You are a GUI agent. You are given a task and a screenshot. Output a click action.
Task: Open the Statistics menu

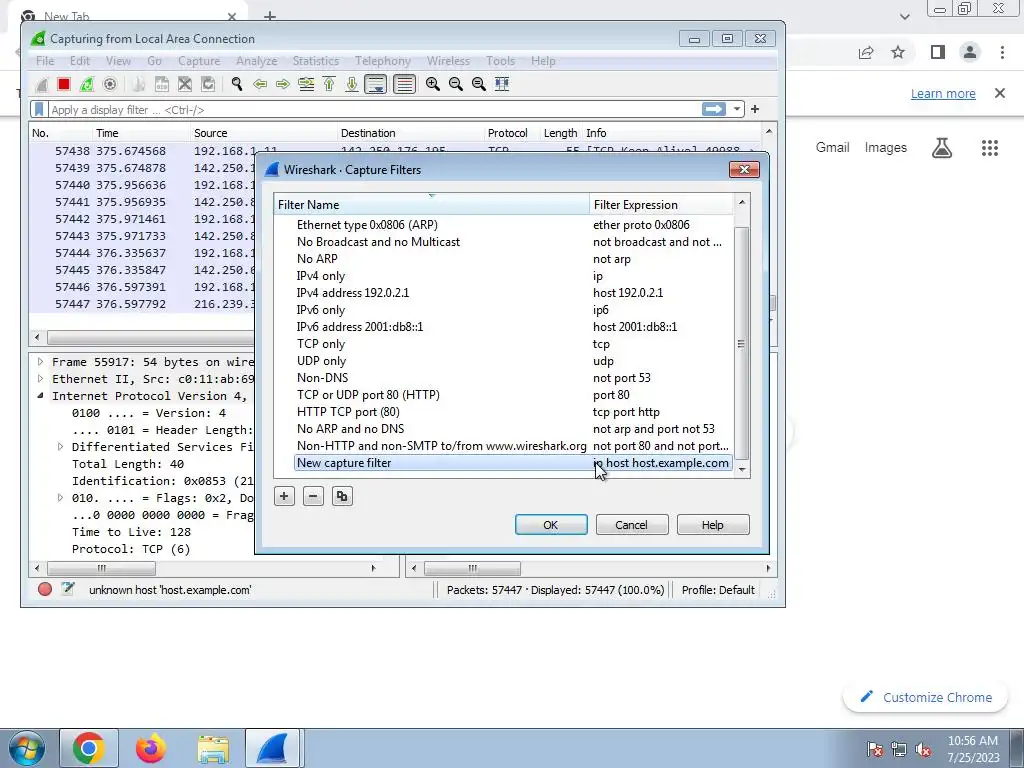pos(315,61)
